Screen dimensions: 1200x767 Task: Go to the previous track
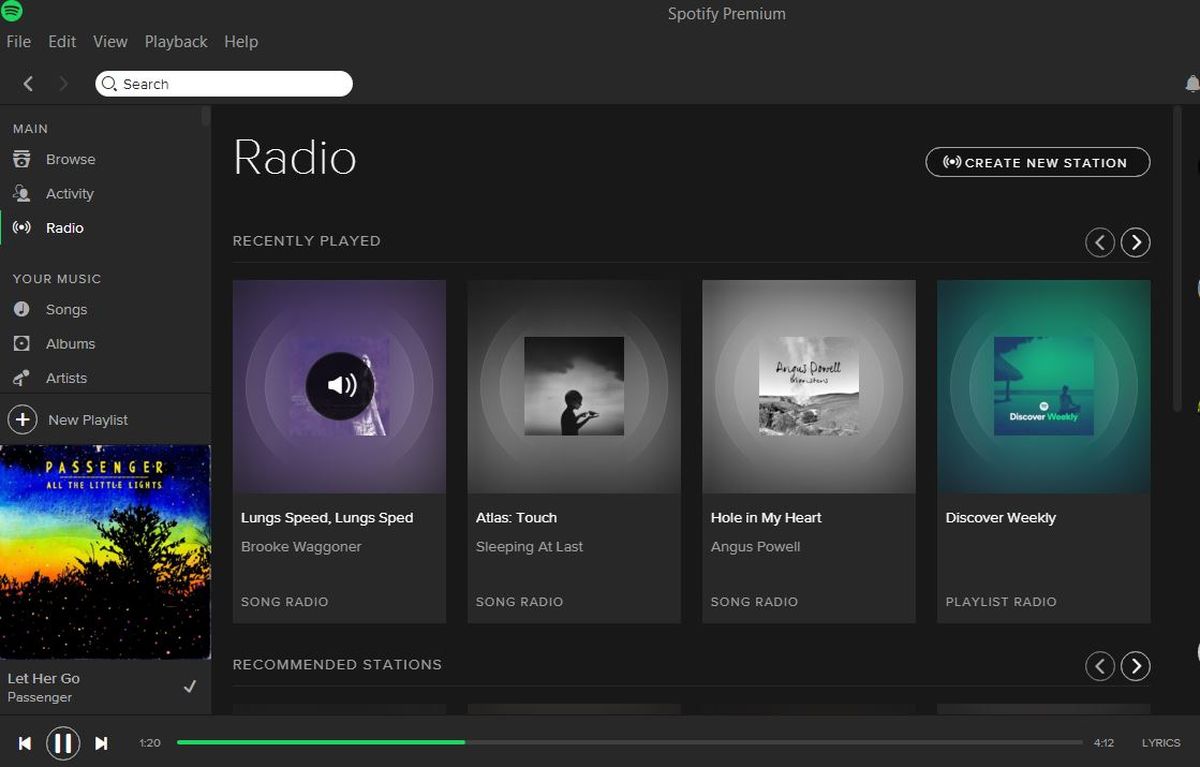(x=25, y=743)
